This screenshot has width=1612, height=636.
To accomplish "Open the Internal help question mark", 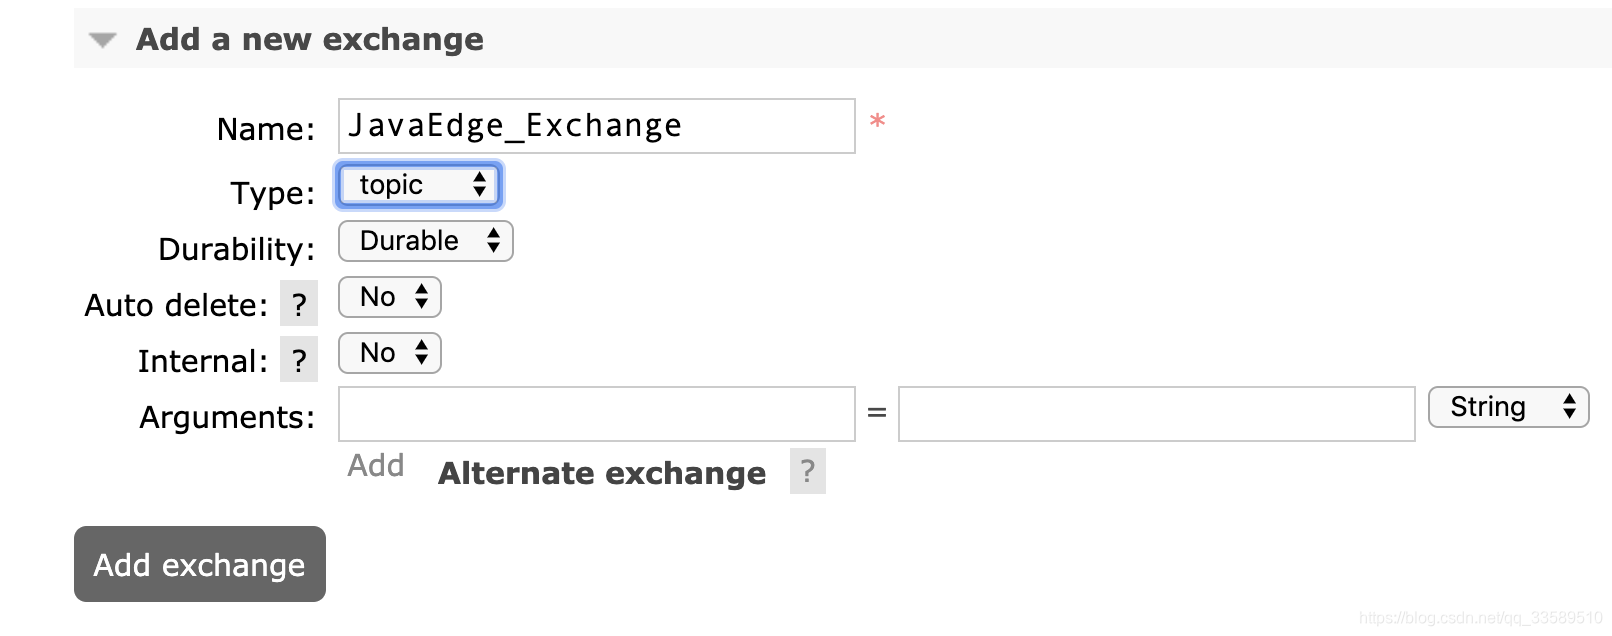I will (x=299, y=360).
